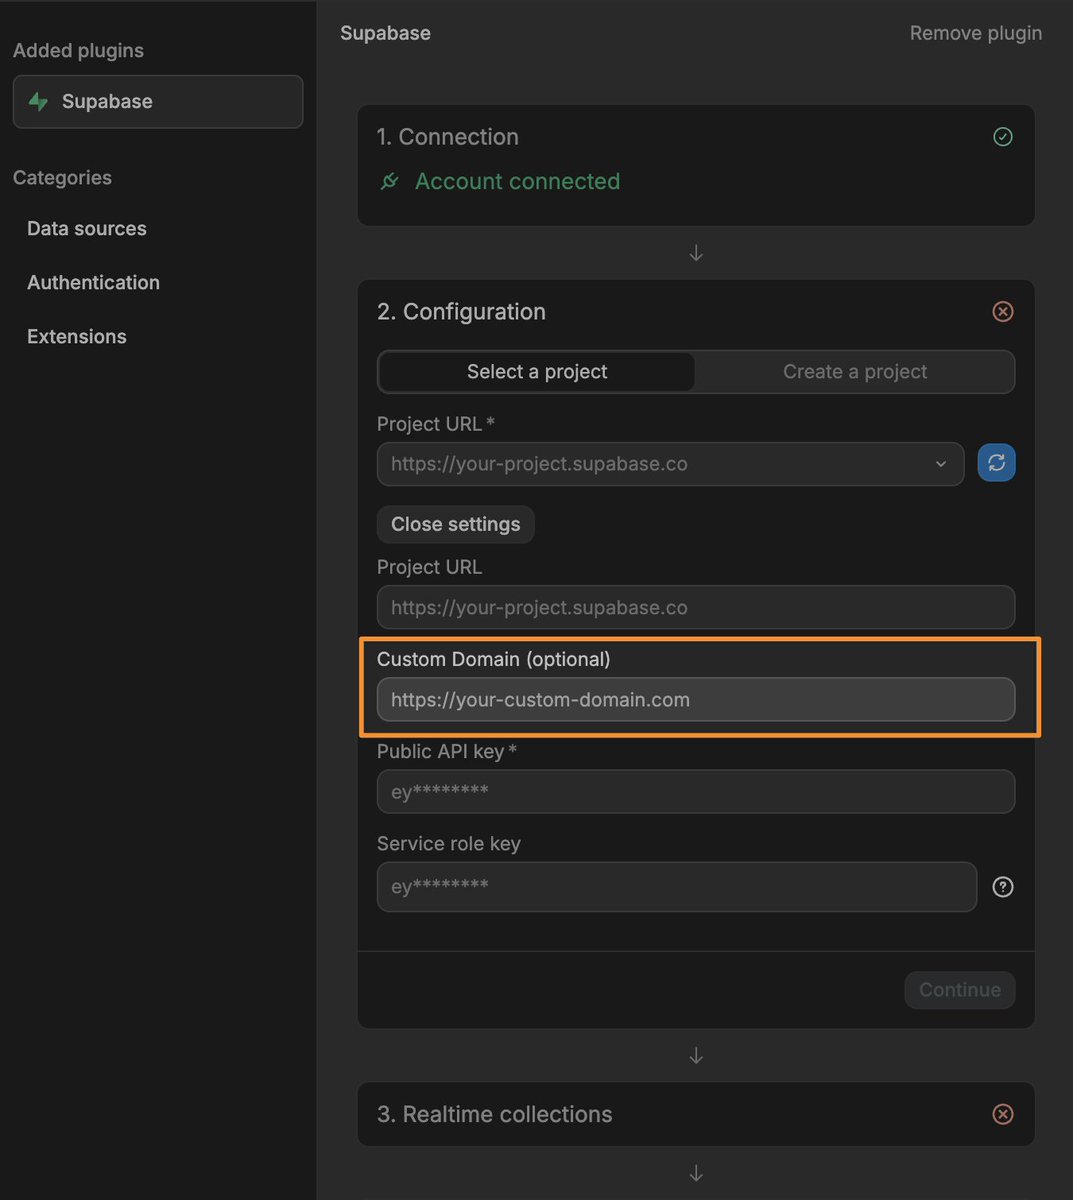Click the Configuration step error status icon
The height and width of the screenshot is (1200, 1073).
(x=1003, y=312)
